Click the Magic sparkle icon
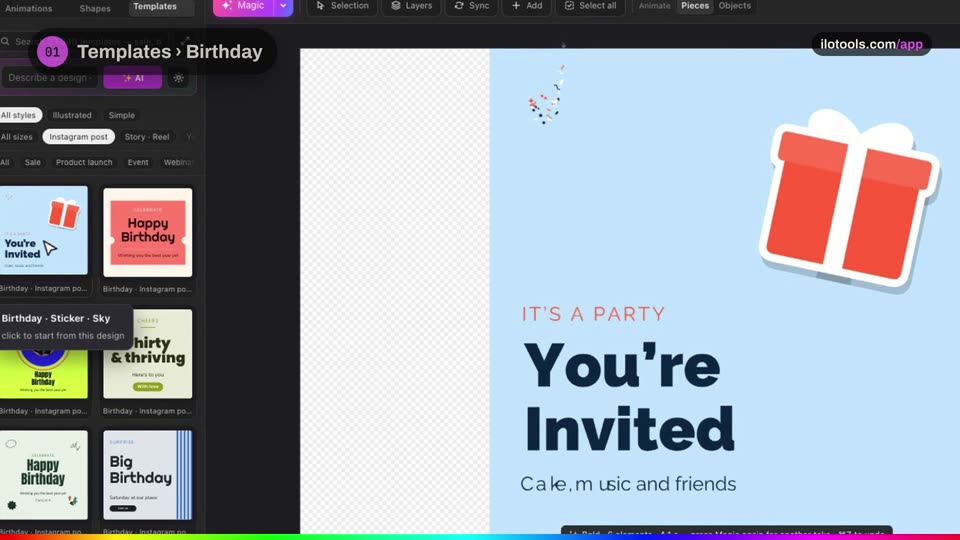This screenshot has height=540, width=960. coord(227,6)
